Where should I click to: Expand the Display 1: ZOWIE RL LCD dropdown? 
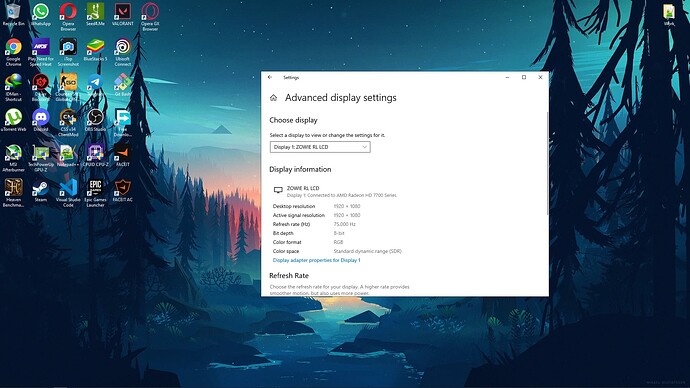(x=320, y=147)
